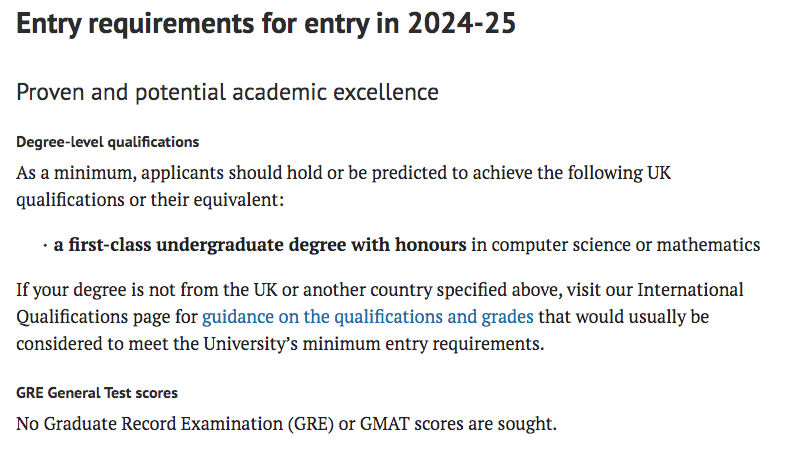Click the words 'Qualifications page for'

click(107, 317)
